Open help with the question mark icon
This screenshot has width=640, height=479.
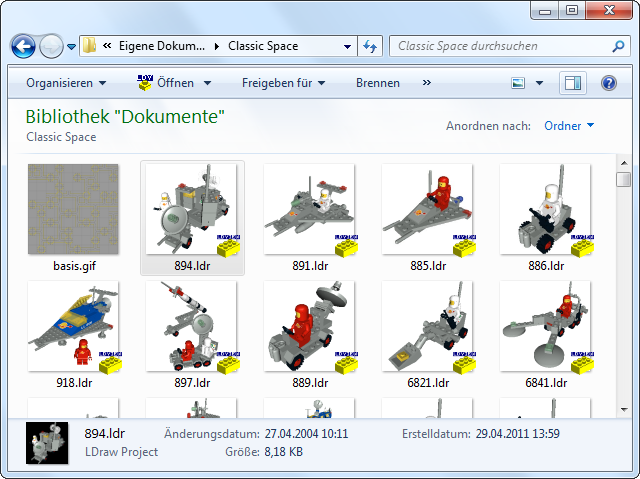click(x=608, y=83)
